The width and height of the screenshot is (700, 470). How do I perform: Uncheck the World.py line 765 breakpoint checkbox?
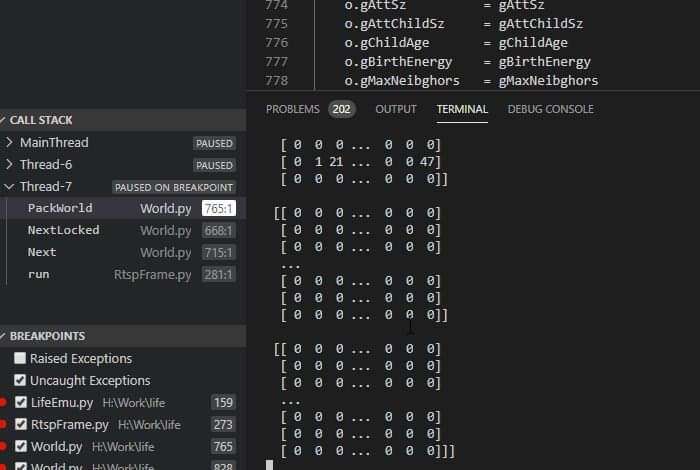coord(20,447)
